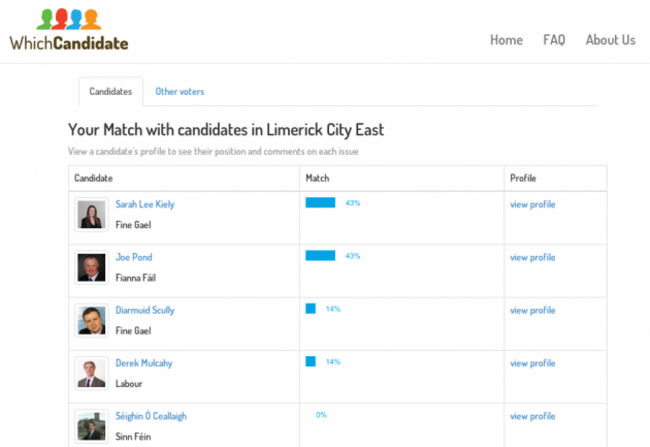View profile for Joe Pond
The width and height of the screenshot is (650, 447).
click(532, 258)
